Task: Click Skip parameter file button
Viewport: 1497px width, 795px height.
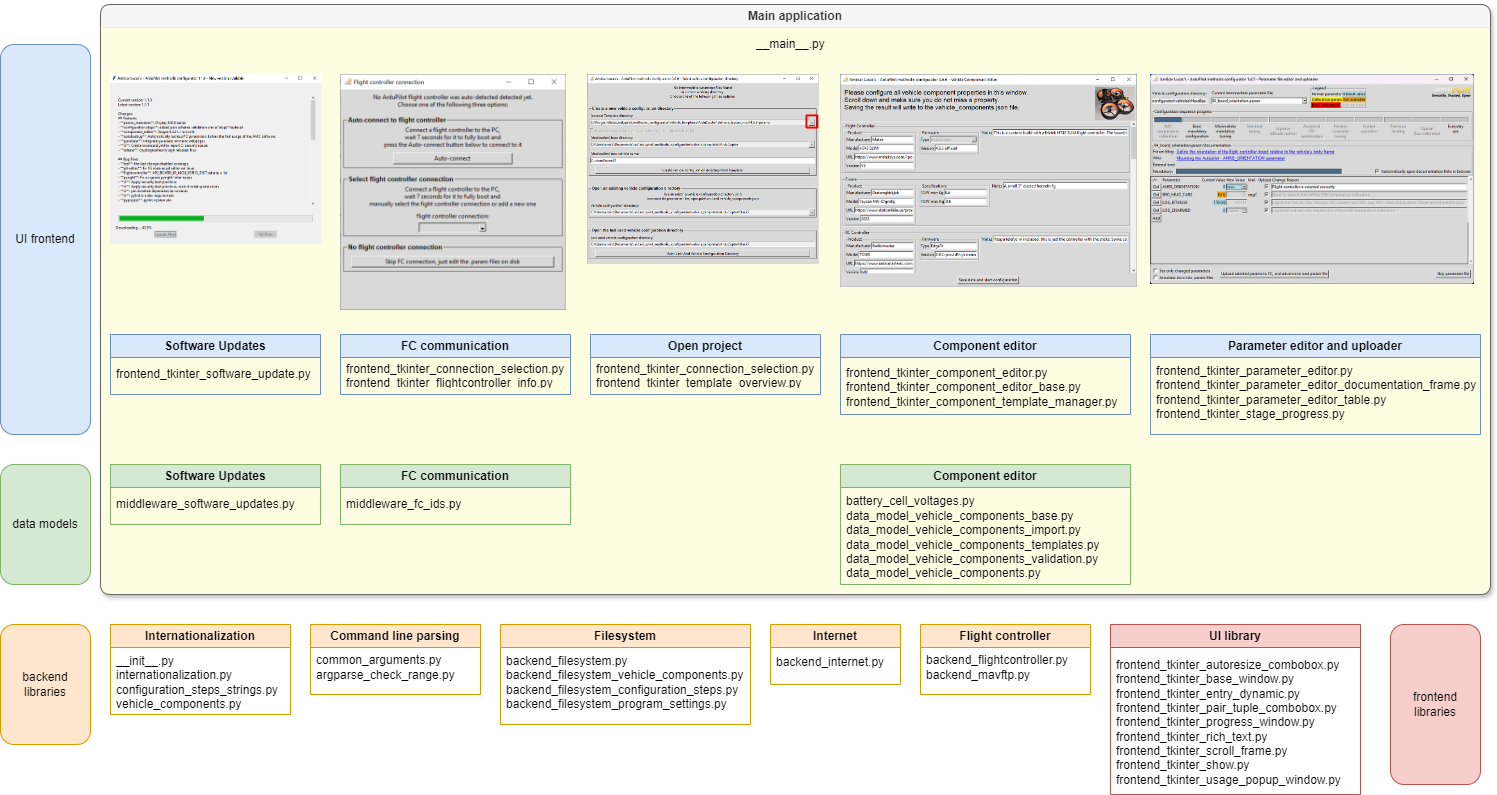Action: click(x=1453, y=274)
